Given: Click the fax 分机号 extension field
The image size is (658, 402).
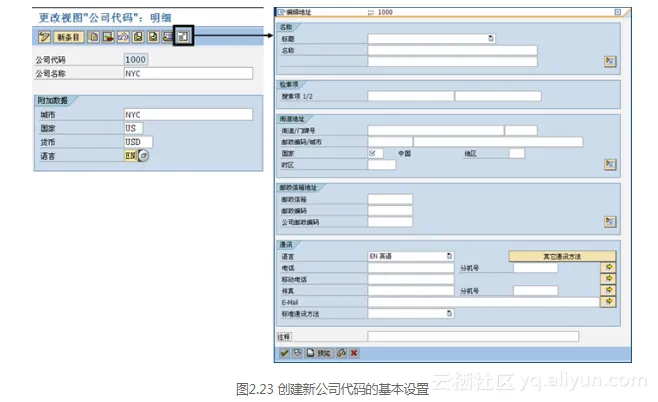Looking at the screenshot, I should (535, 290).
